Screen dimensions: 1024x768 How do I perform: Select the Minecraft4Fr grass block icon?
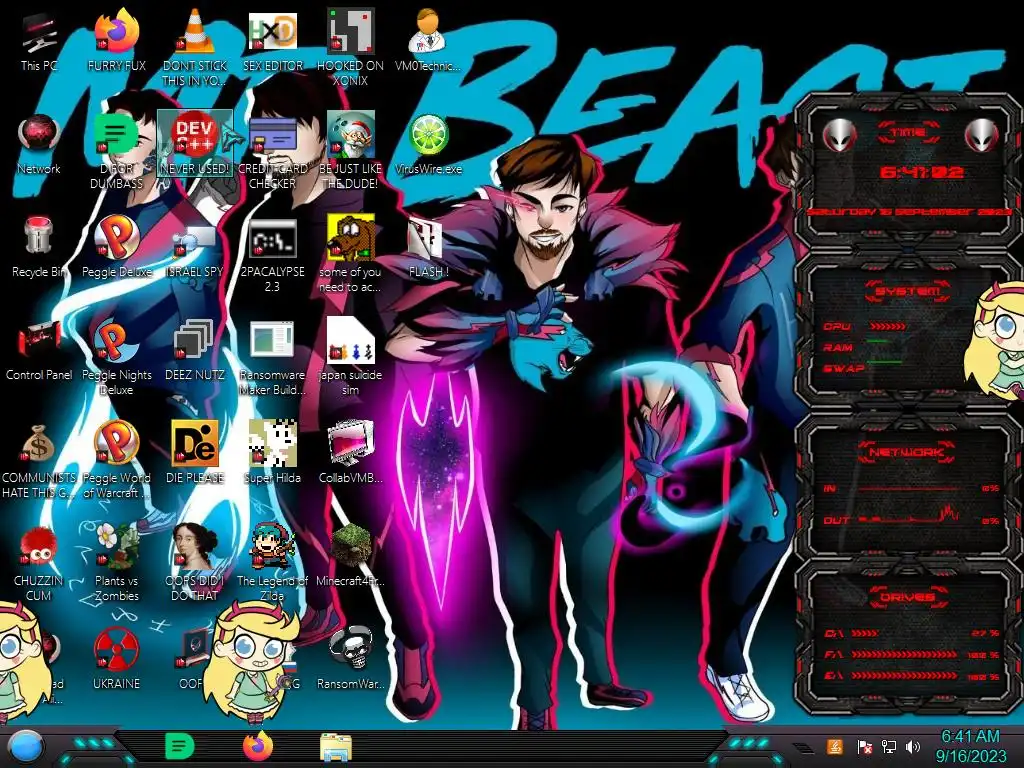351,556
